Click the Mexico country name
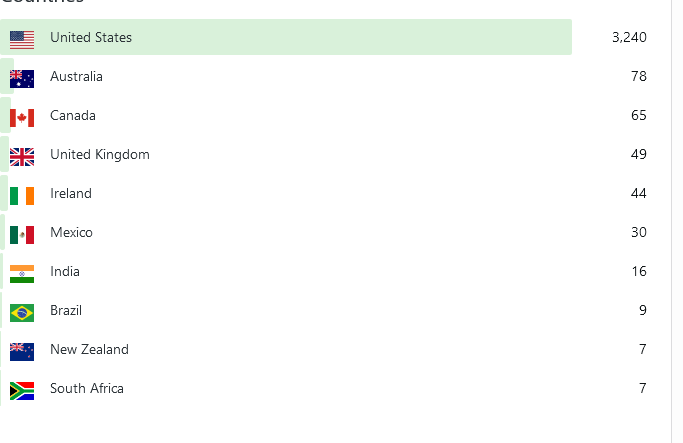The height and width of the screenshot is (443, 683). coord(72,233)
